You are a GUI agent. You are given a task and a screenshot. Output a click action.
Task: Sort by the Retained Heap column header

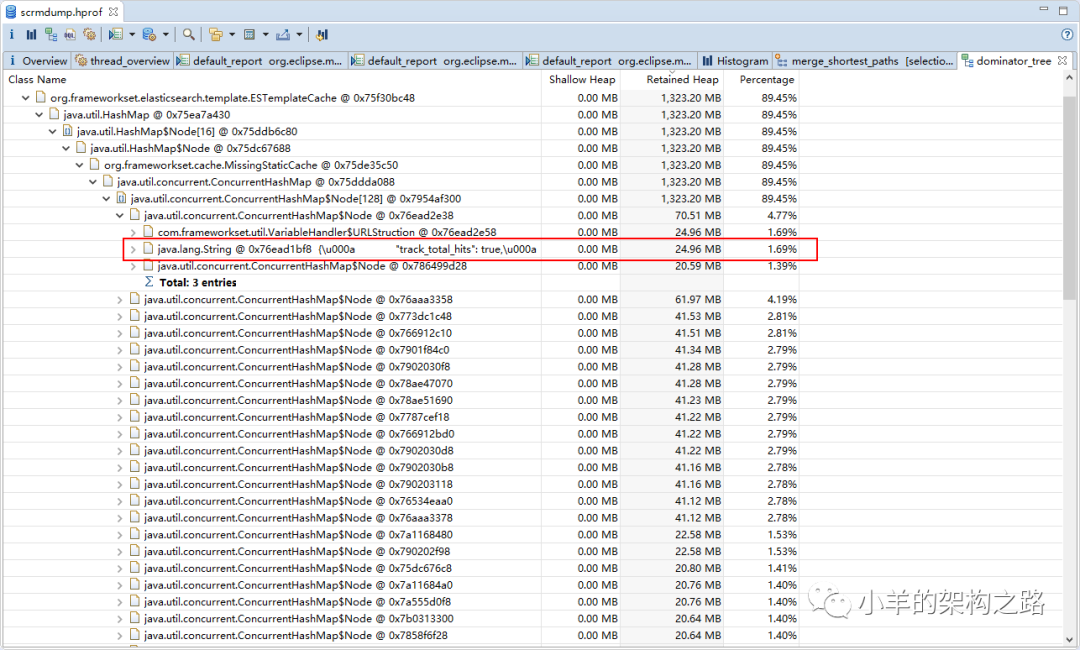672,79
